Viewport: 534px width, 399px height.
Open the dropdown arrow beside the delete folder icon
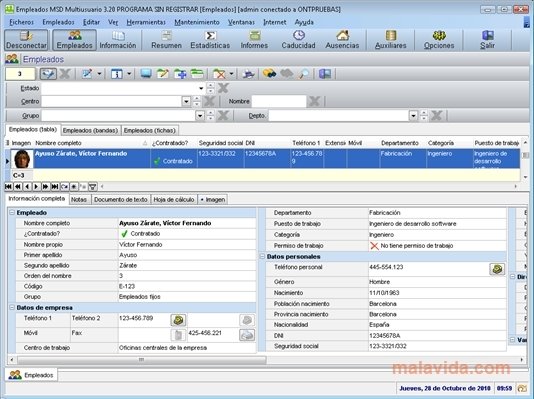(231, 74)
